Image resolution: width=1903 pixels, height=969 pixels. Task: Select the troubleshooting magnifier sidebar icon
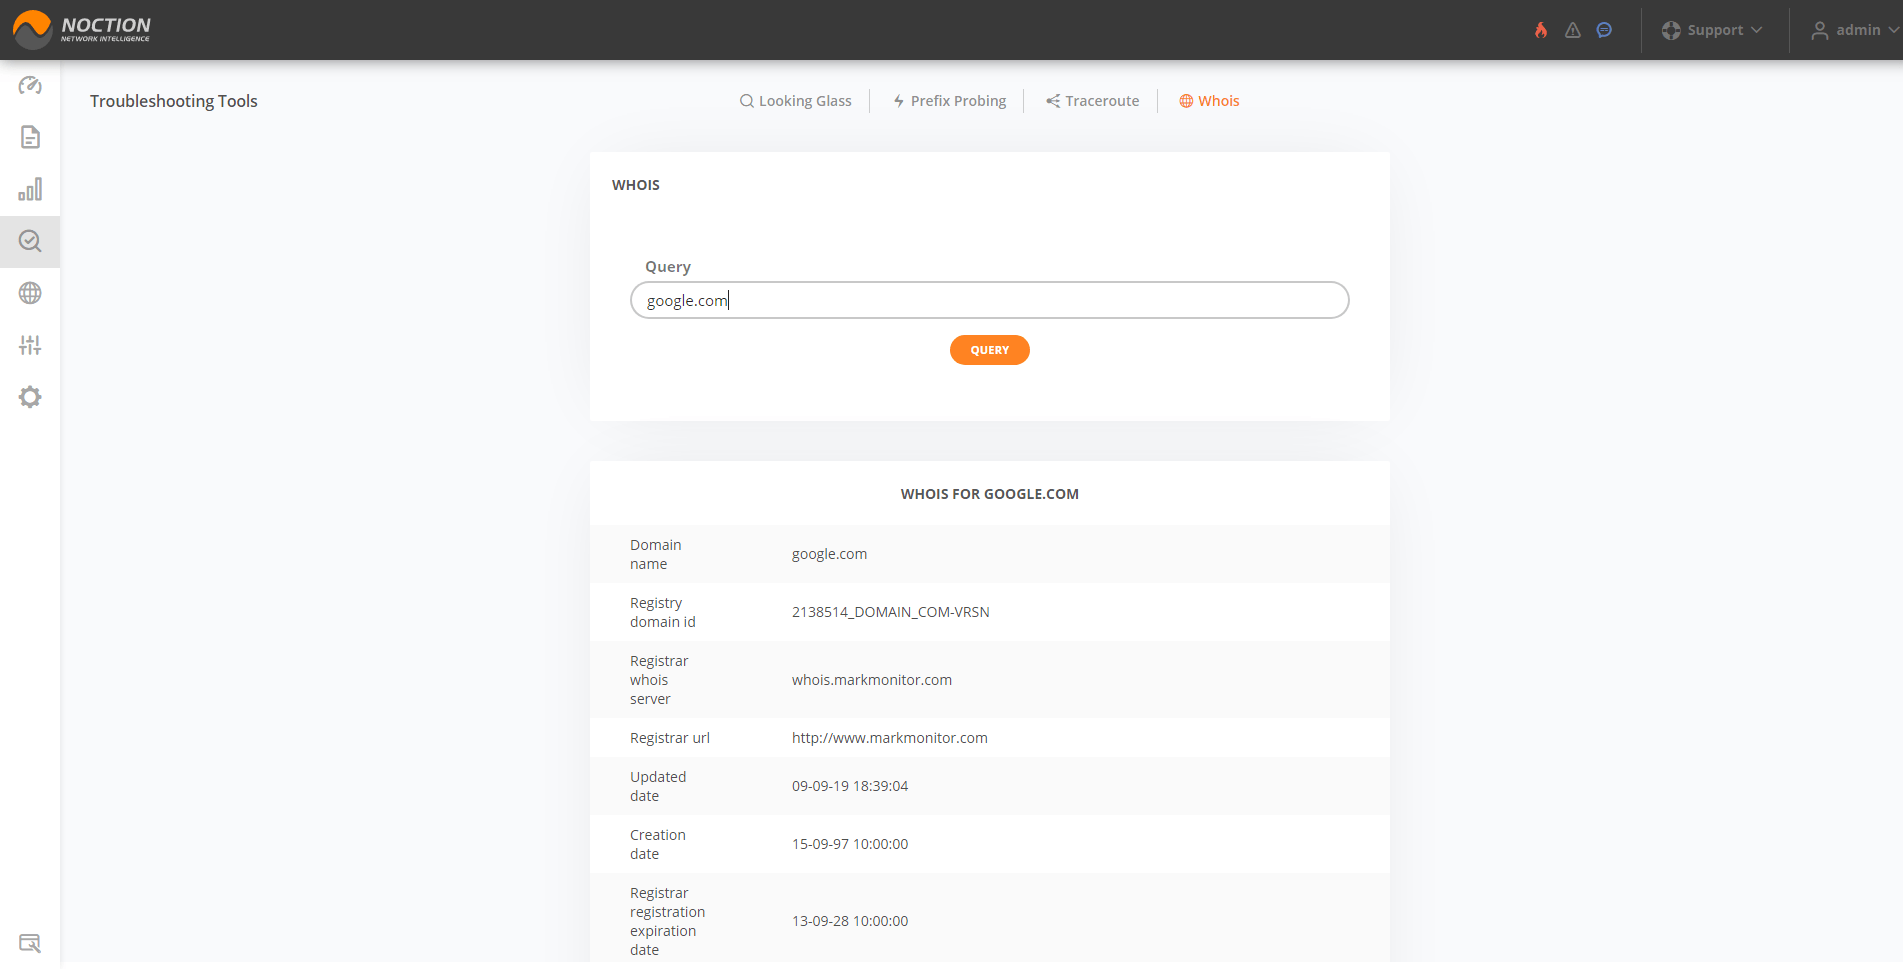30,241
